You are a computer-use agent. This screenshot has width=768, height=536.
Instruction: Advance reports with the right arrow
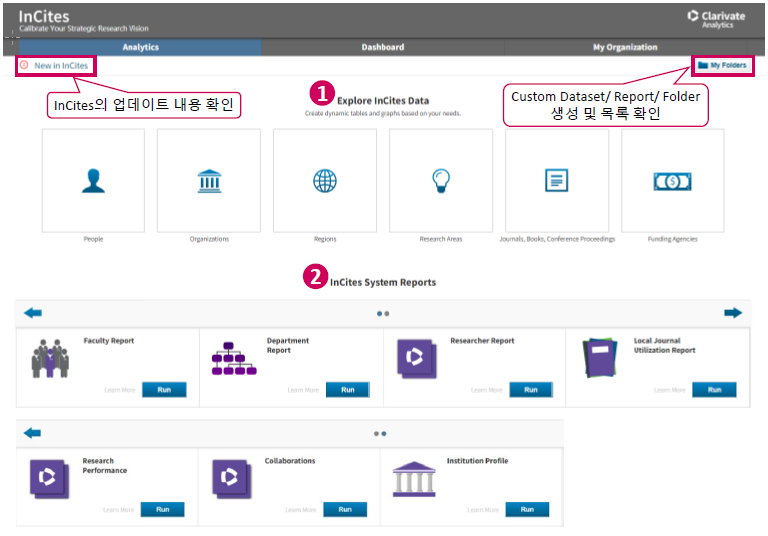tap(733, 313)
